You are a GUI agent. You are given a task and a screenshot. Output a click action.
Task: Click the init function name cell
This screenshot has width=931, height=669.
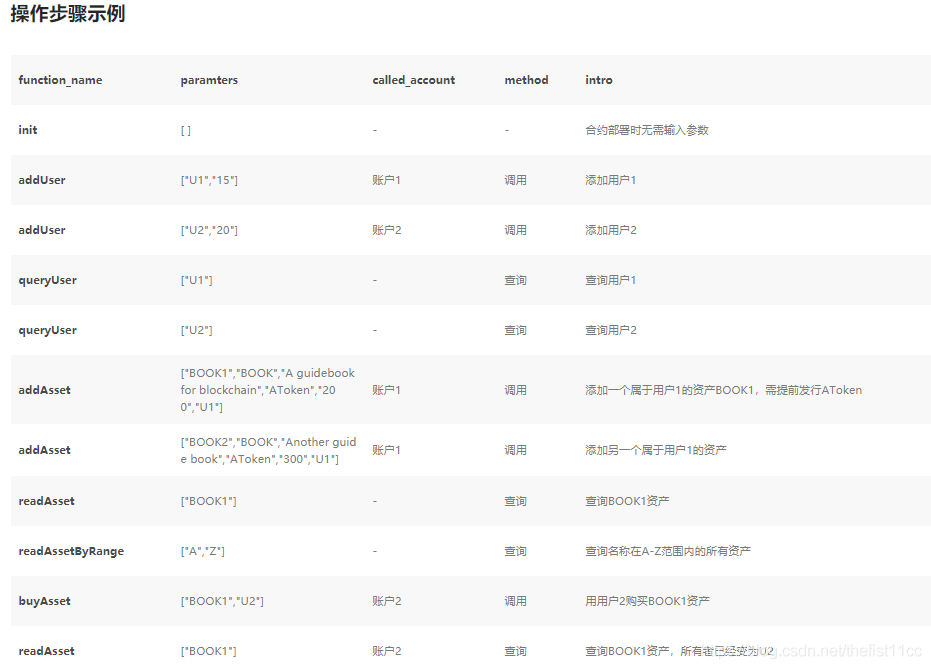(28, 130)
